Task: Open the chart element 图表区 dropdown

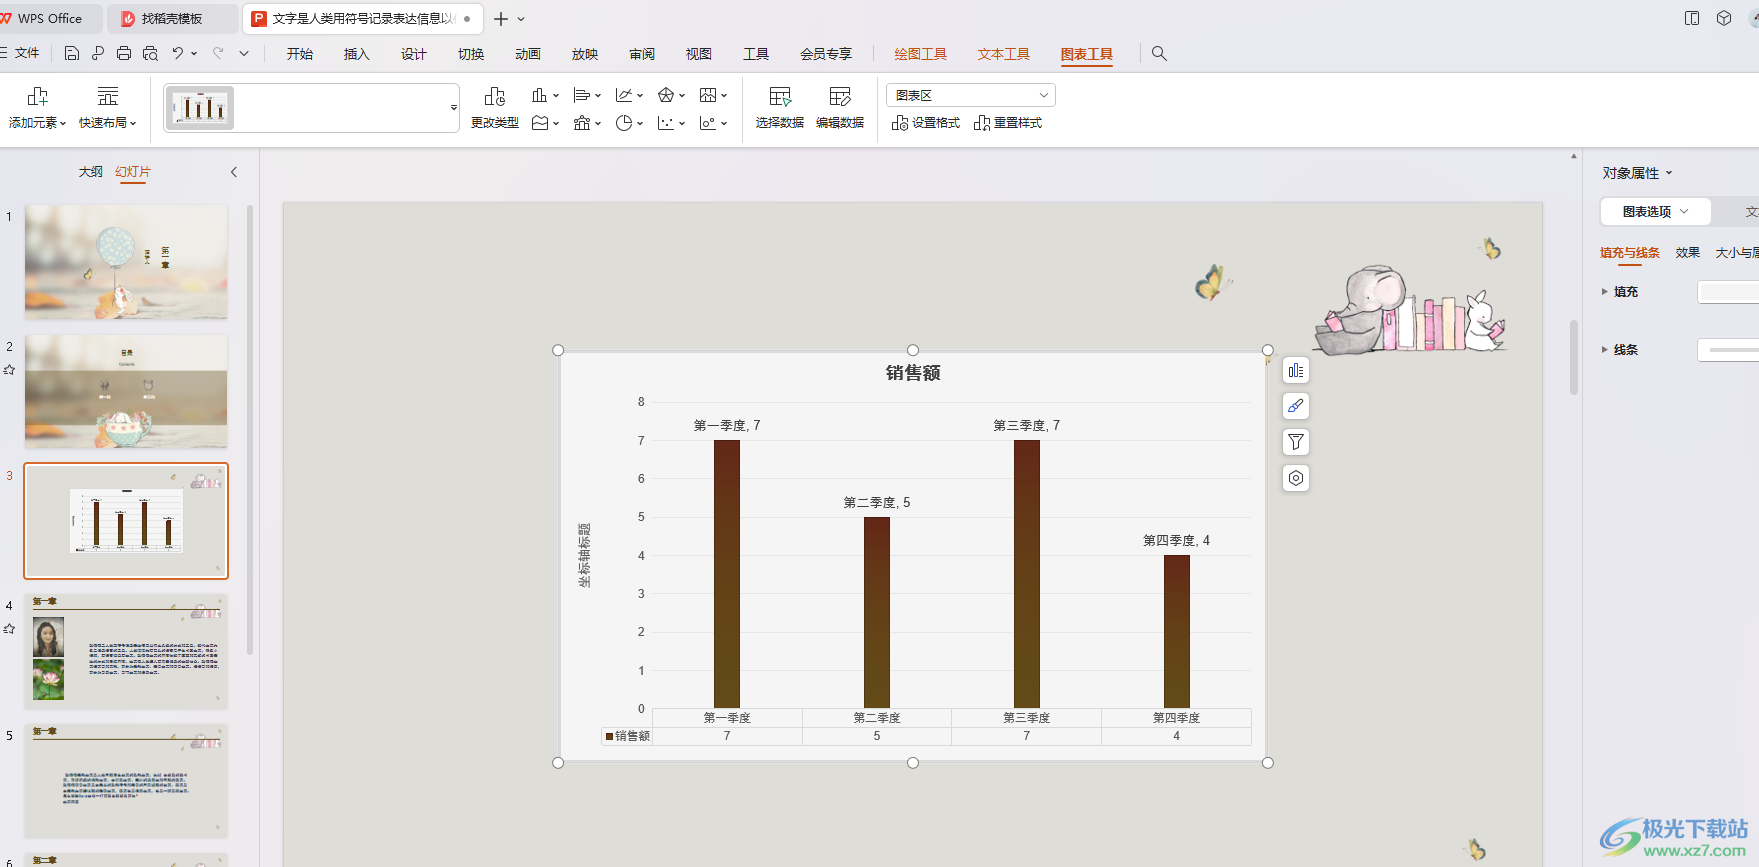Action: point(970,95)
